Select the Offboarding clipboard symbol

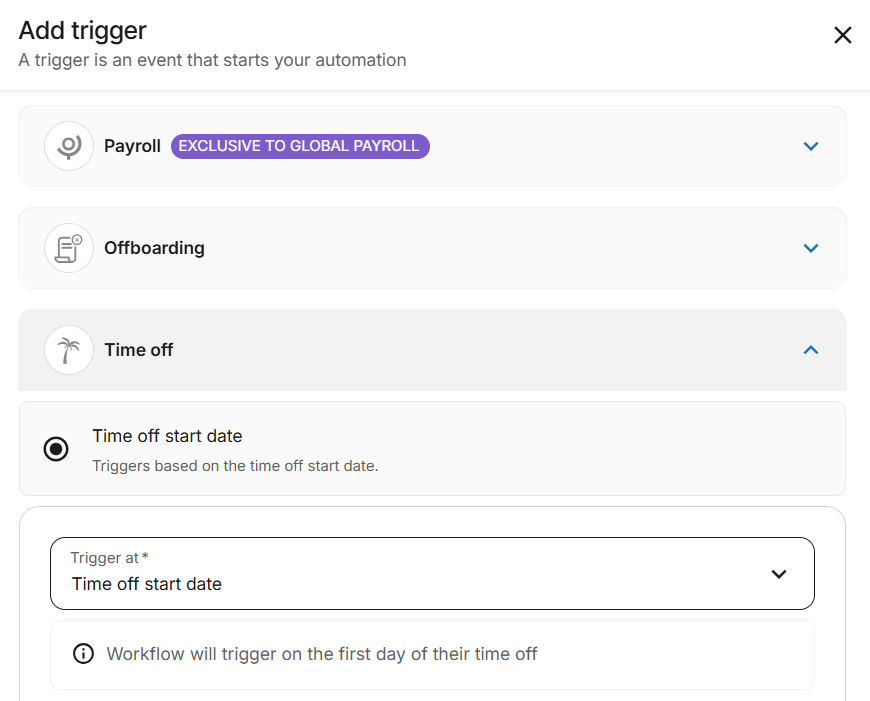(x=68, y=247)
